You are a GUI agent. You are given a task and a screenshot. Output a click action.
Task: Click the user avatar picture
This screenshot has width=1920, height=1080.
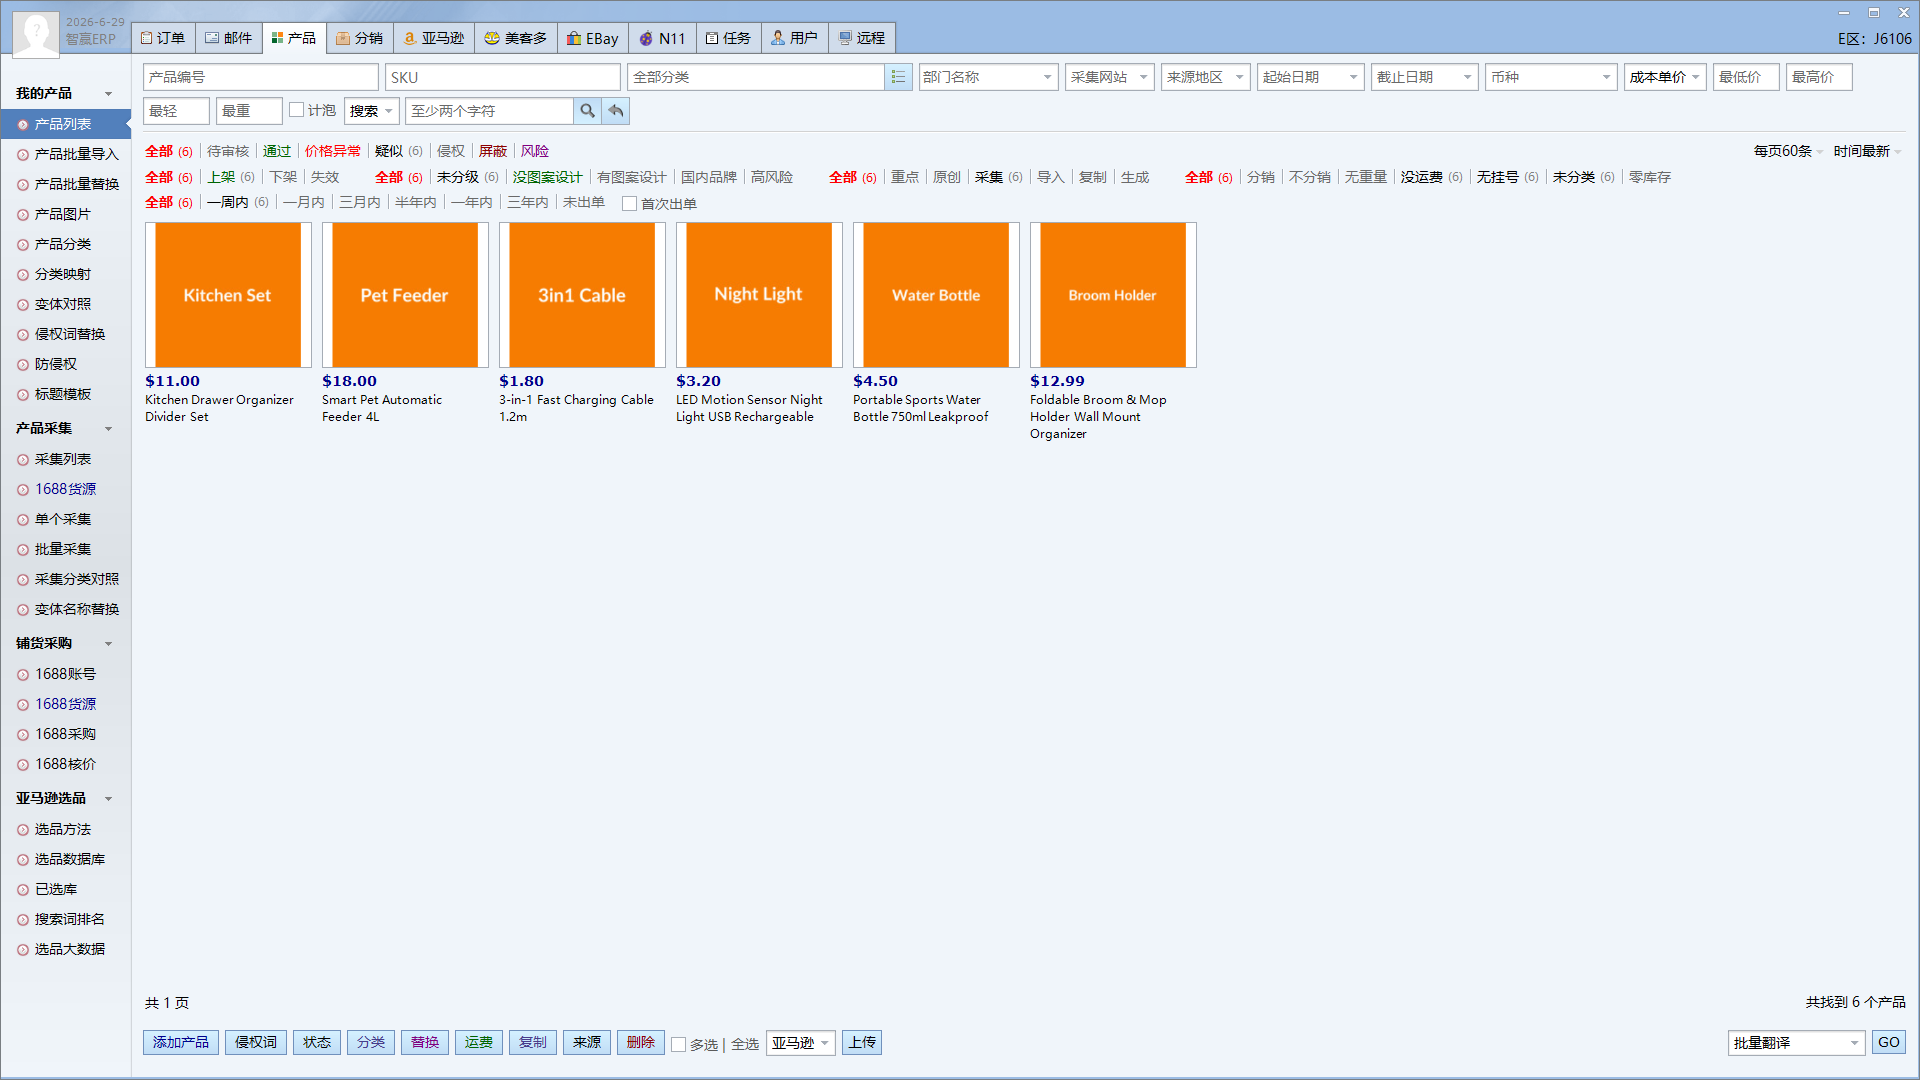36,32
